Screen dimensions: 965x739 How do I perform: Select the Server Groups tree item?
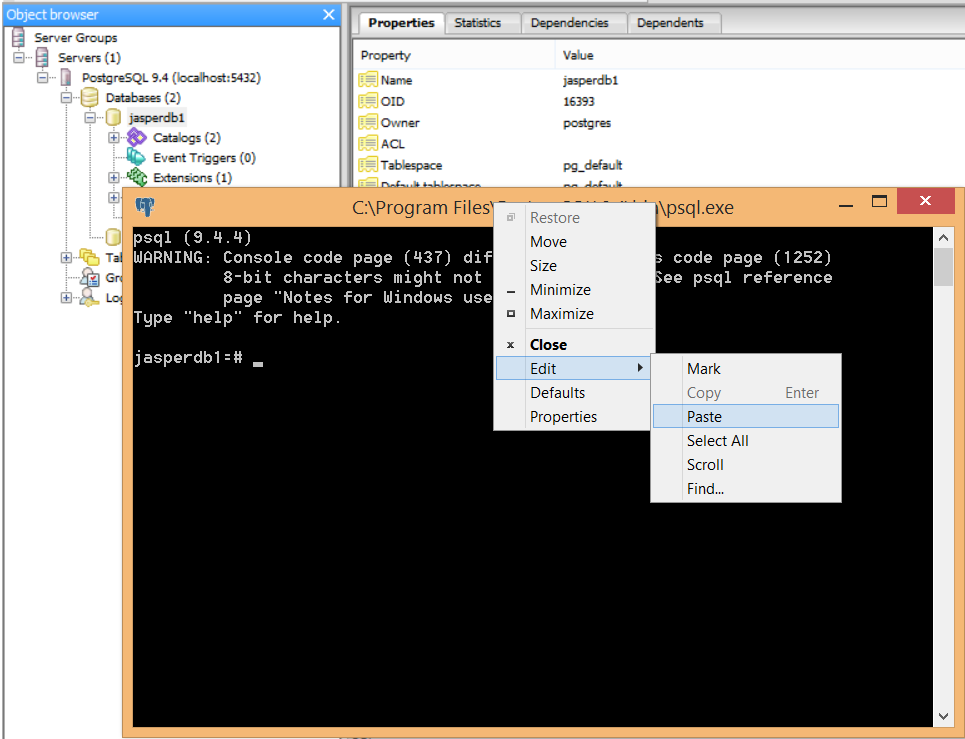coord(76,38)
